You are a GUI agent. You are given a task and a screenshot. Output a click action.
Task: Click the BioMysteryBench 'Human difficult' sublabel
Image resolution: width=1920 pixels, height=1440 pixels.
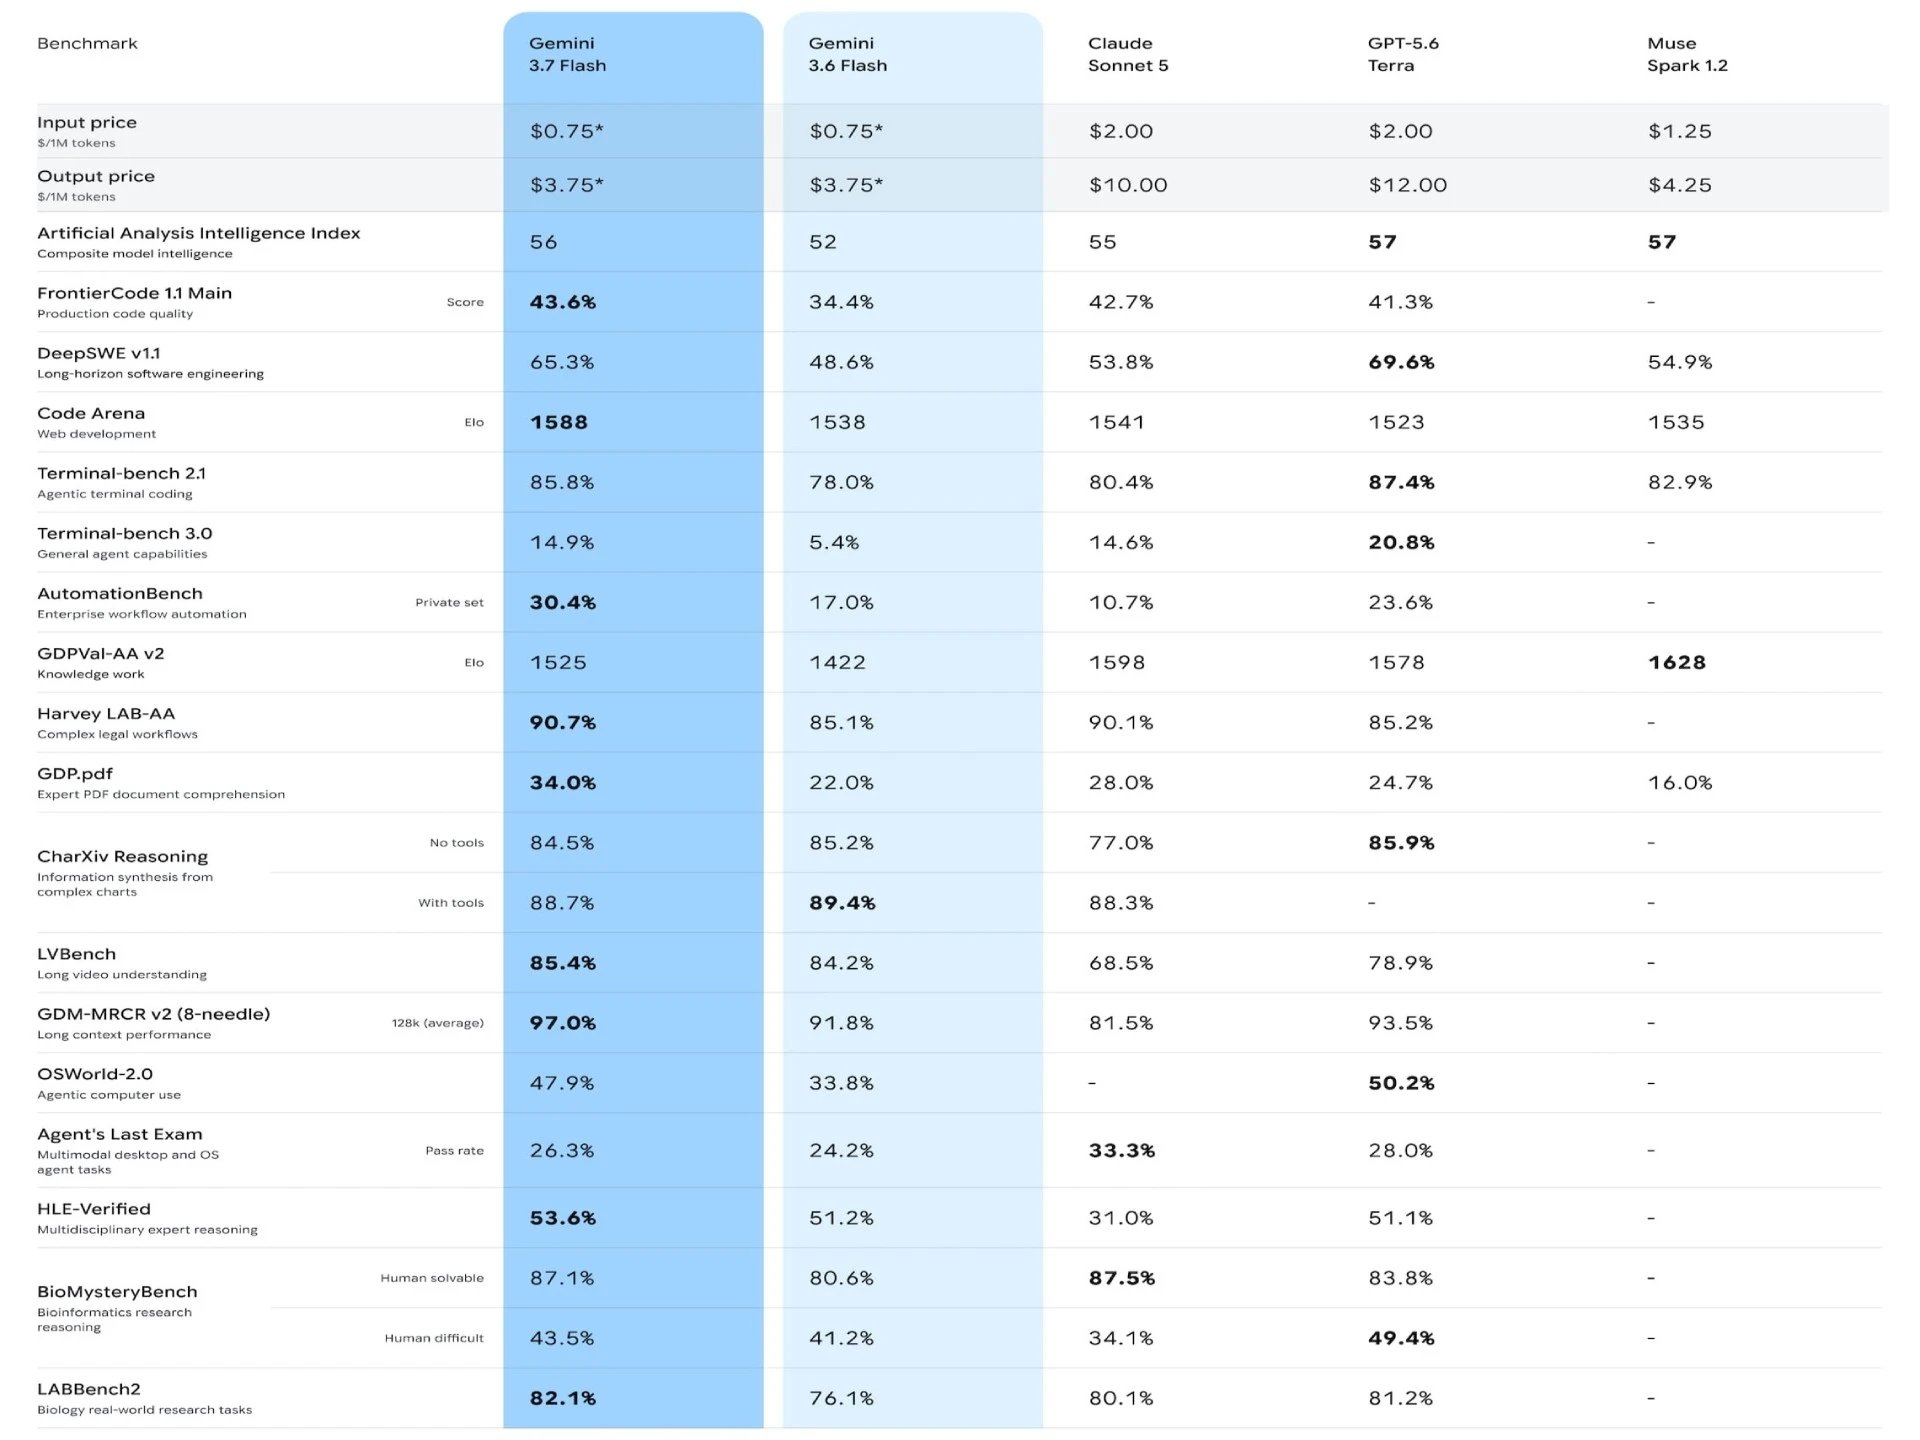tap(434, 1338)
